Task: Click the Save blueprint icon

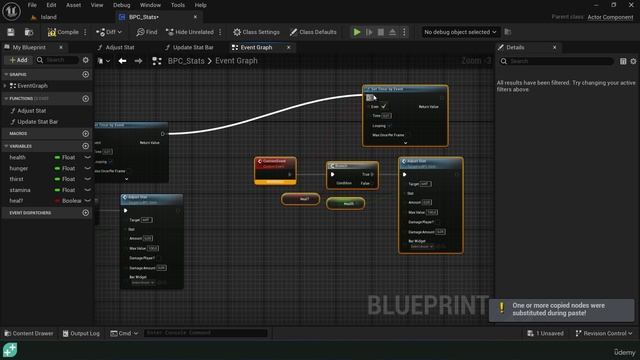Action: [x=11, y=32]
